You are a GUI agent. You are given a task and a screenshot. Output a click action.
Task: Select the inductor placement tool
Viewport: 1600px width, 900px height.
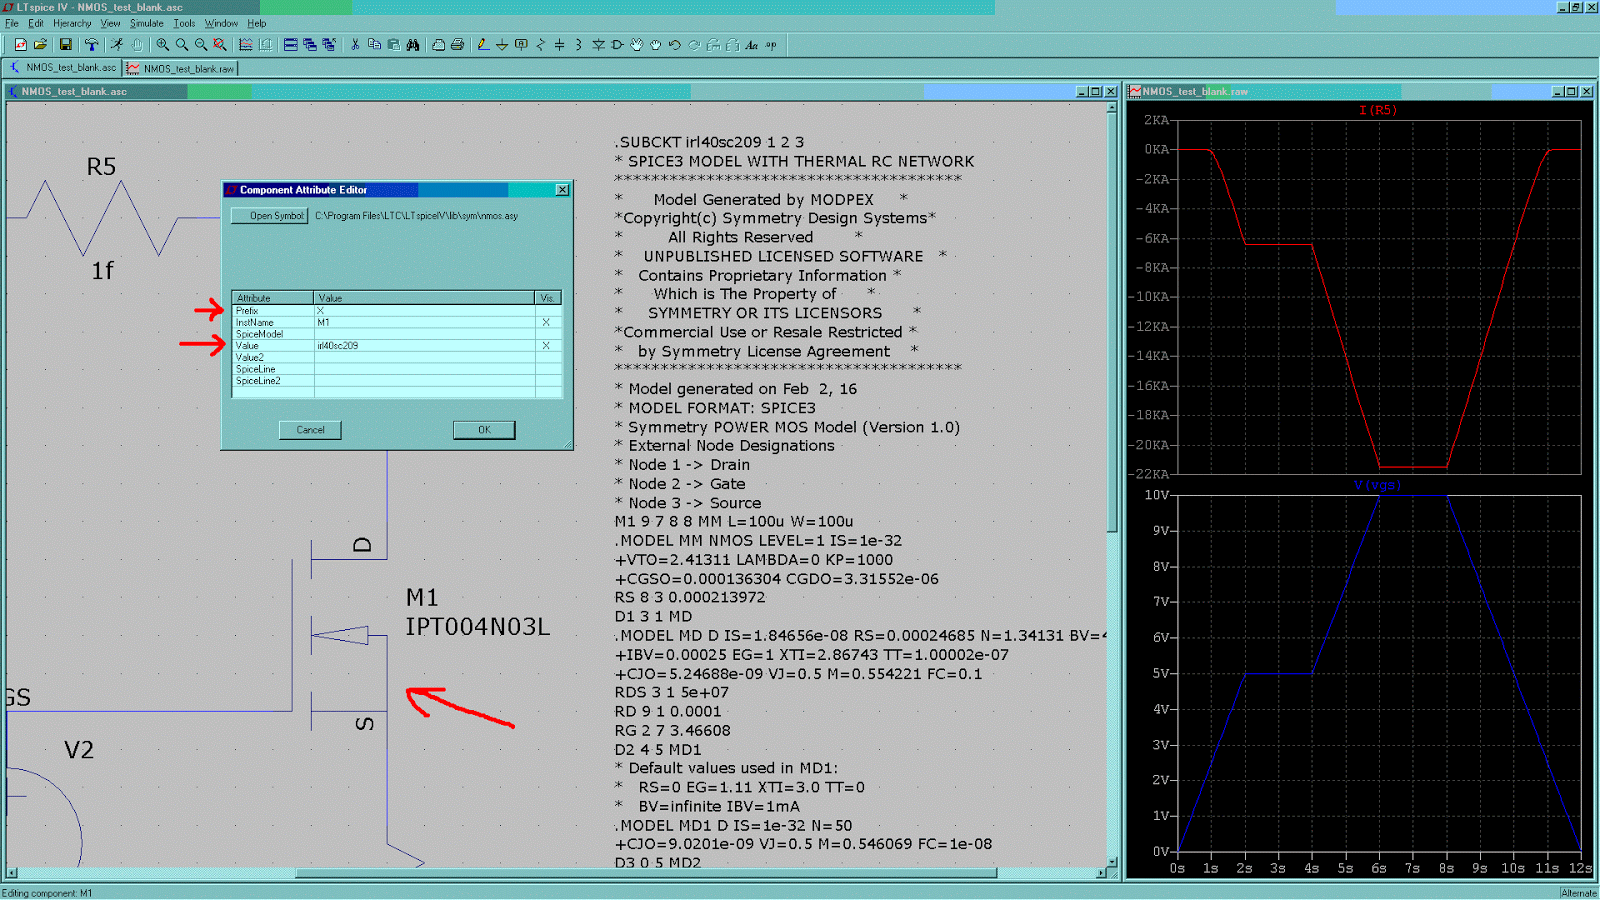pyautogui.click(x=578, y=45)
